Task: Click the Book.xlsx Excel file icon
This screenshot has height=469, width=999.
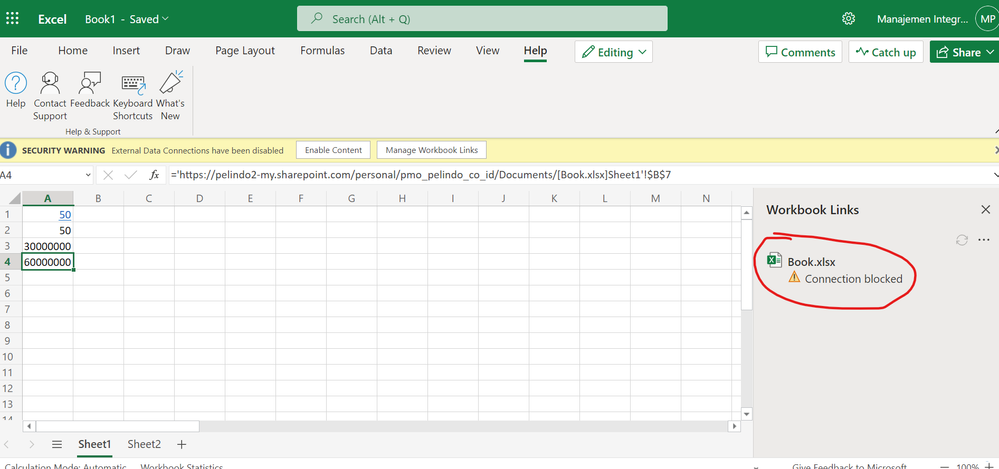Action: point(774,260)
